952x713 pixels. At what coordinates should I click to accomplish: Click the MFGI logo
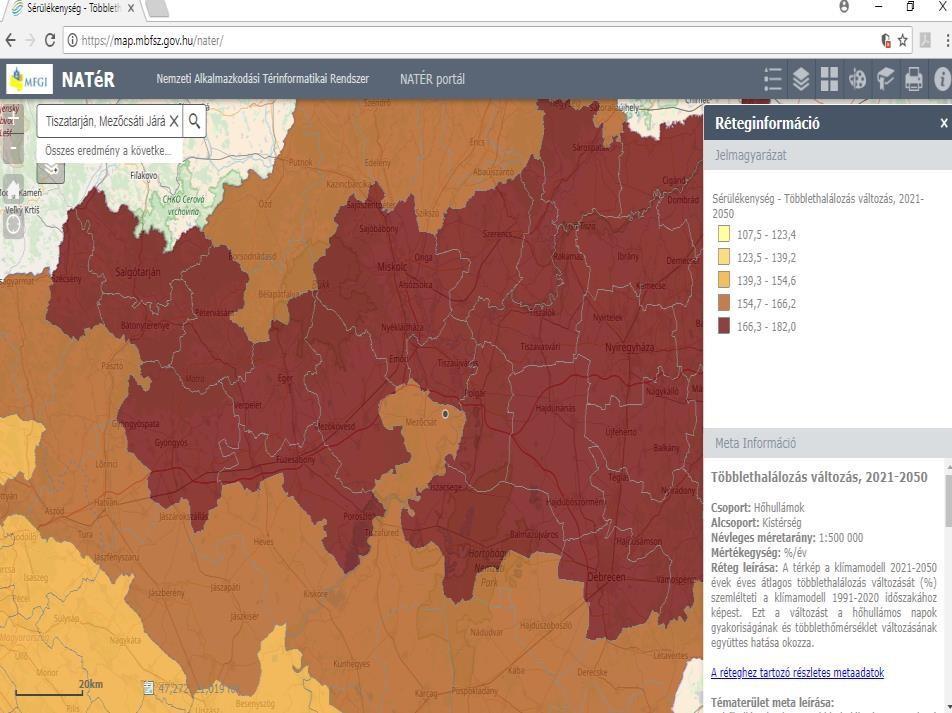(29, 79)
